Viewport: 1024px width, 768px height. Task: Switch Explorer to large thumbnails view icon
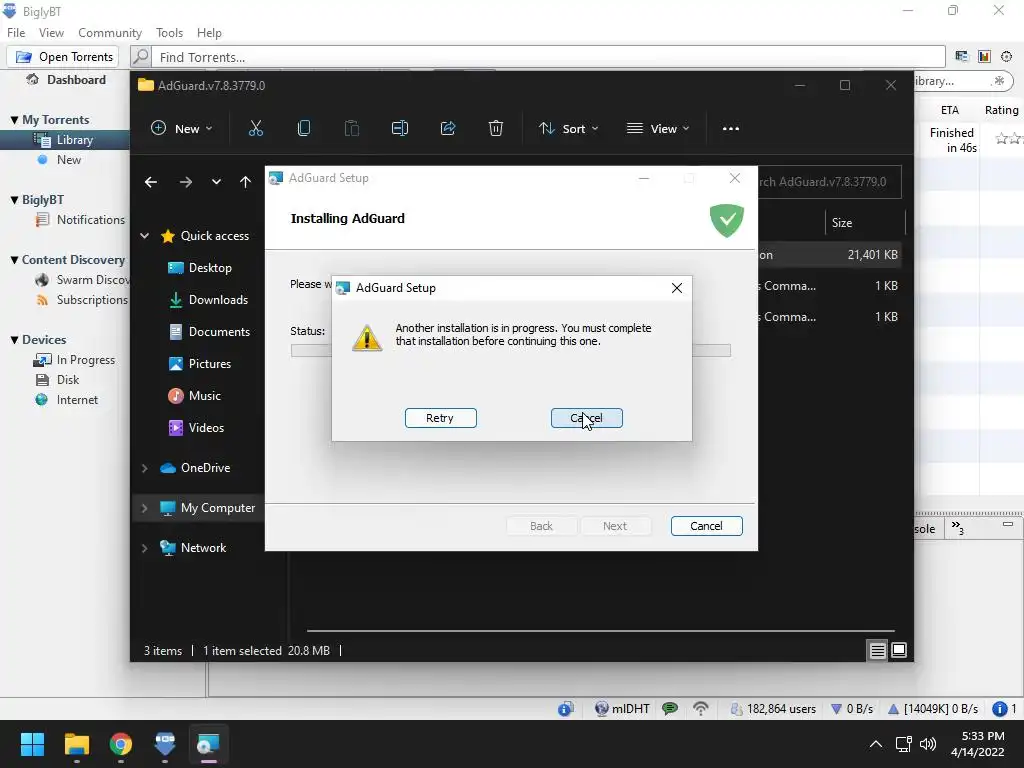(x=899, y=650)
